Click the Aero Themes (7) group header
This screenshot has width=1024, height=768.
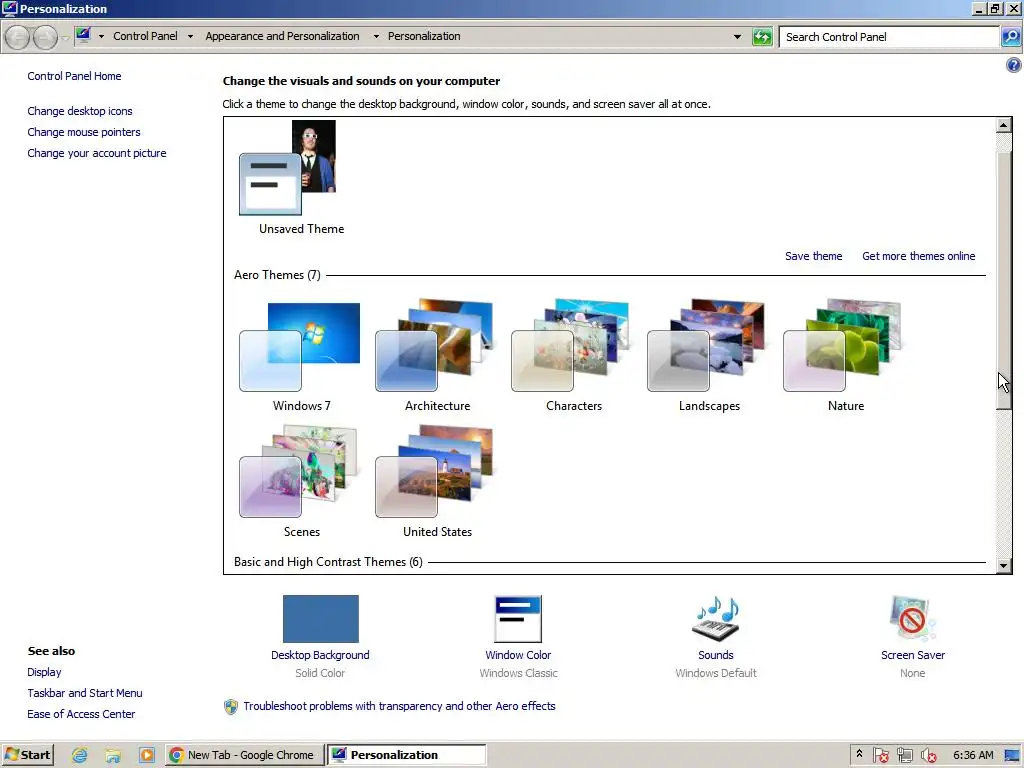(277, 275)
